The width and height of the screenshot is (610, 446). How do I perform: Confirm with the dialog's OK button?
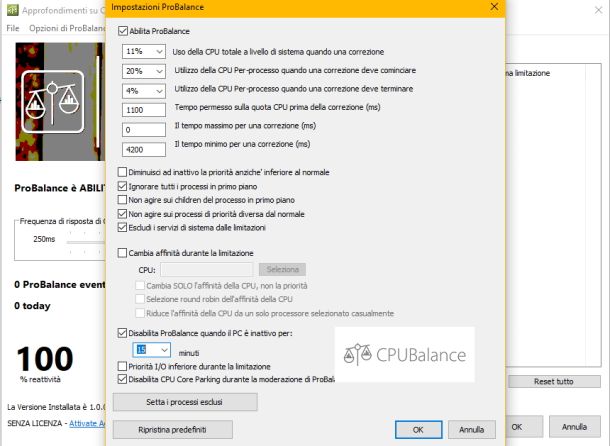click(419, 430)
